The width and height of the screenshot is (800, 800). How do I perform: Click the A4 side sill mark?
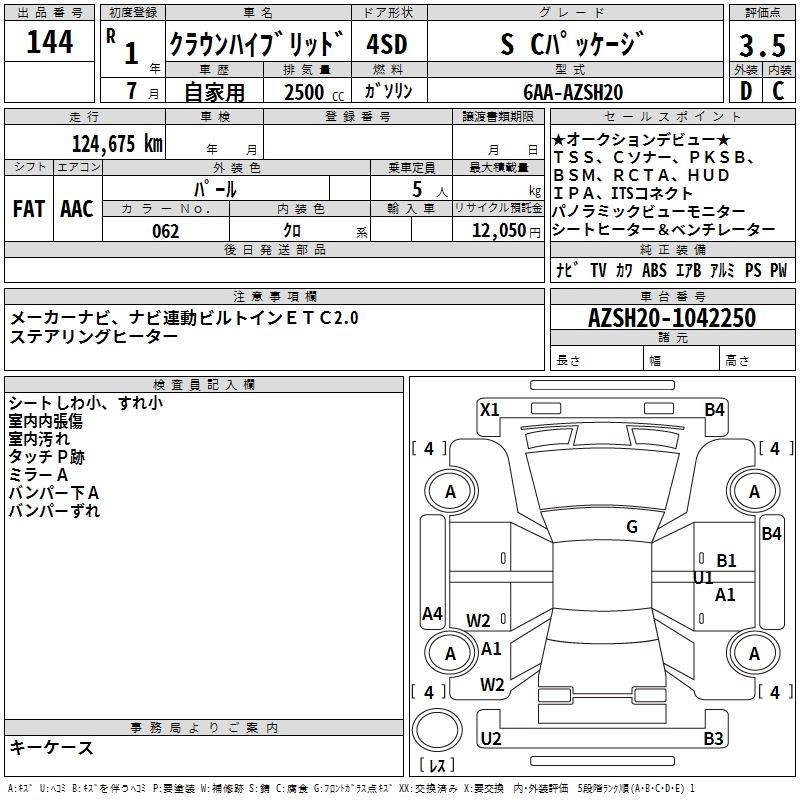[432, 613]
